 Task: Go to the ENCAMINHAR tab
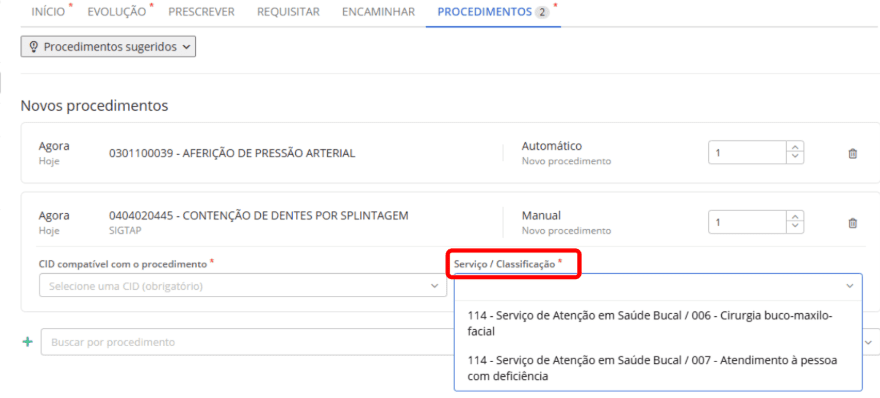[x=378, y=12]
